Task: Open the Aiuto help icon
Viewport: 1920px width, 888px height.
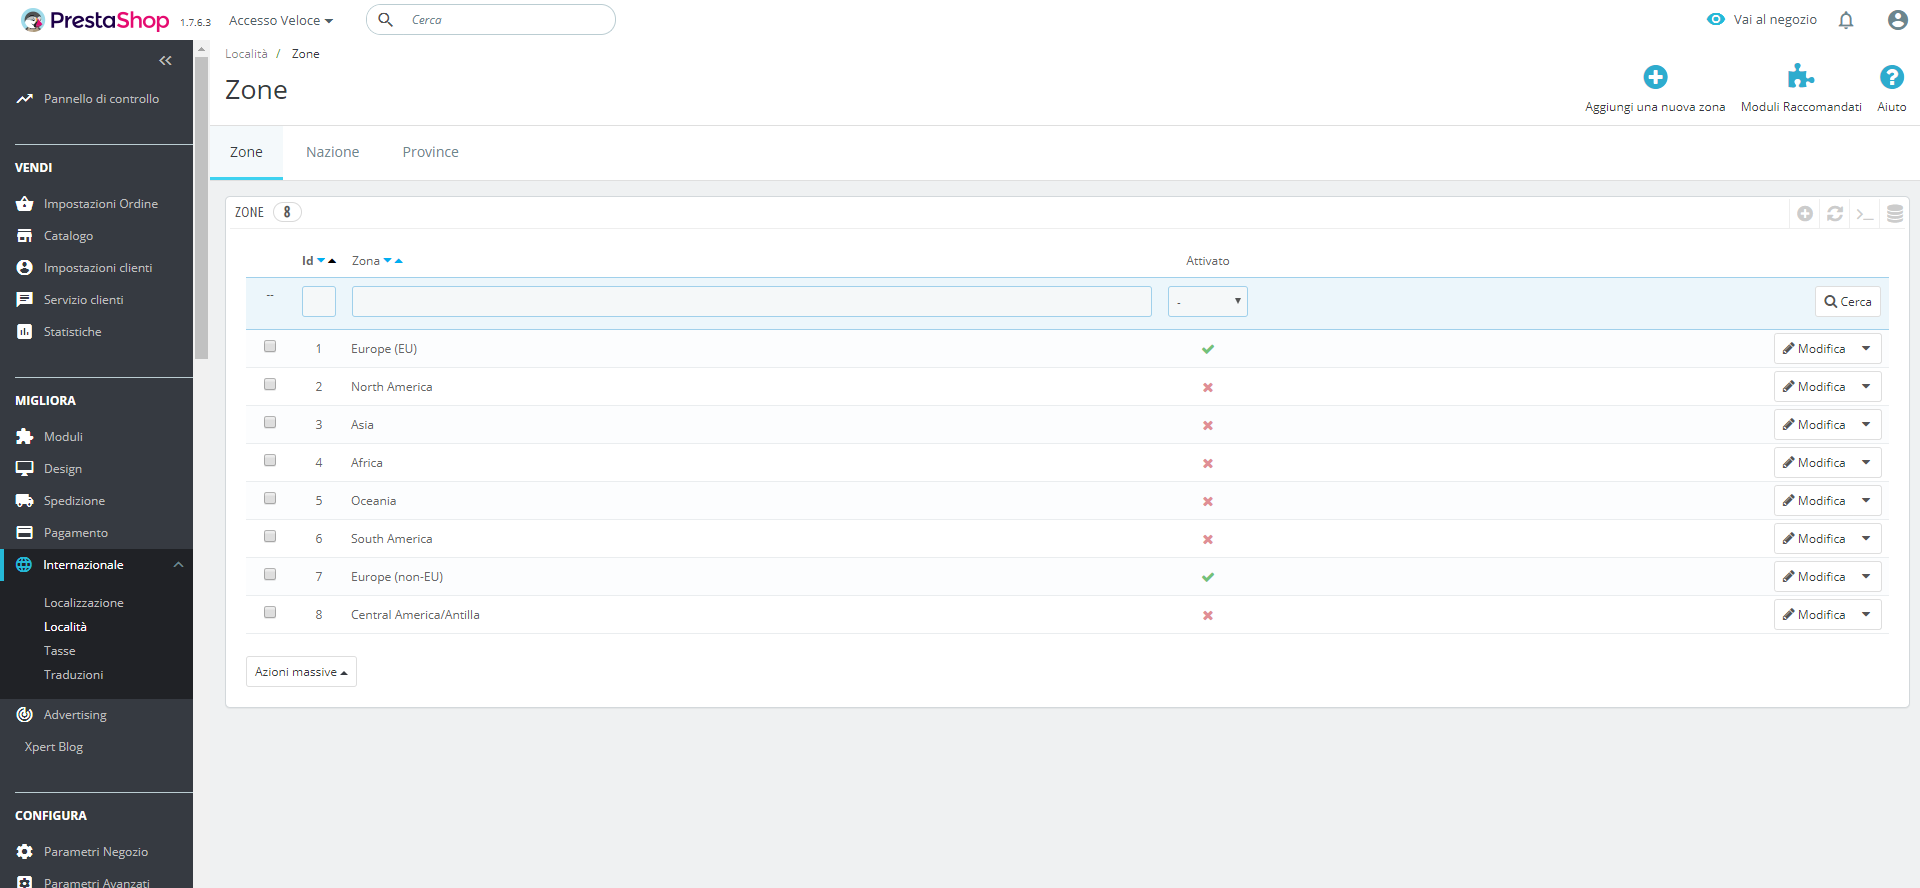Action: (1891, 77)
